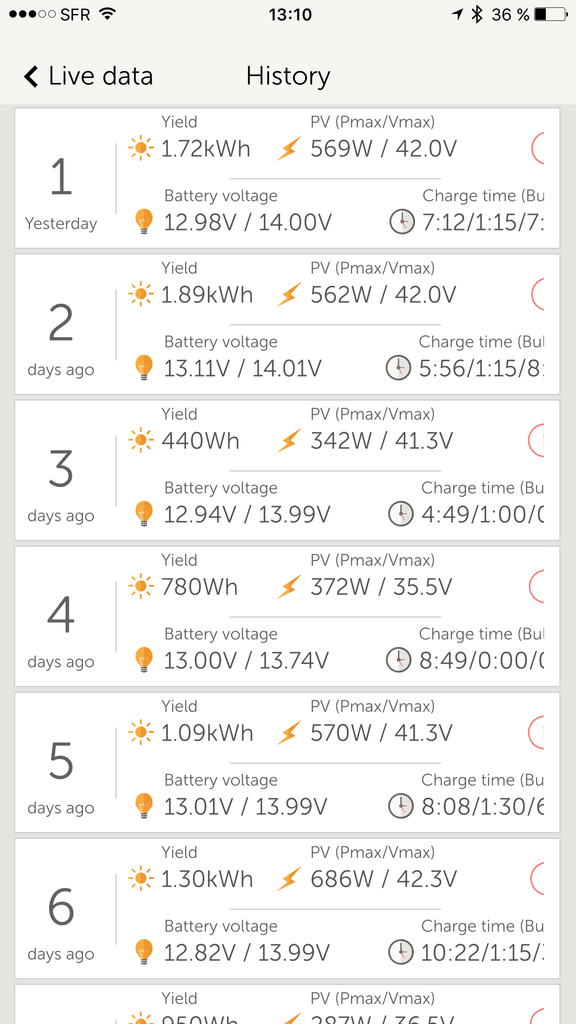
Task: Select the day 3 history entry number
Action: (61, 470)
